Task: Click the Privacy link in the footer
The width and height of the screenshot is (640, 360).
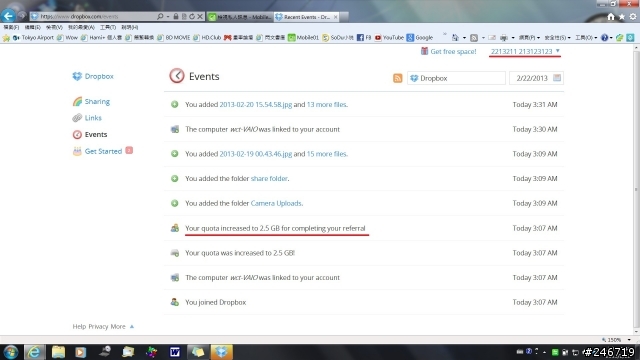Action: click(98, 327)
